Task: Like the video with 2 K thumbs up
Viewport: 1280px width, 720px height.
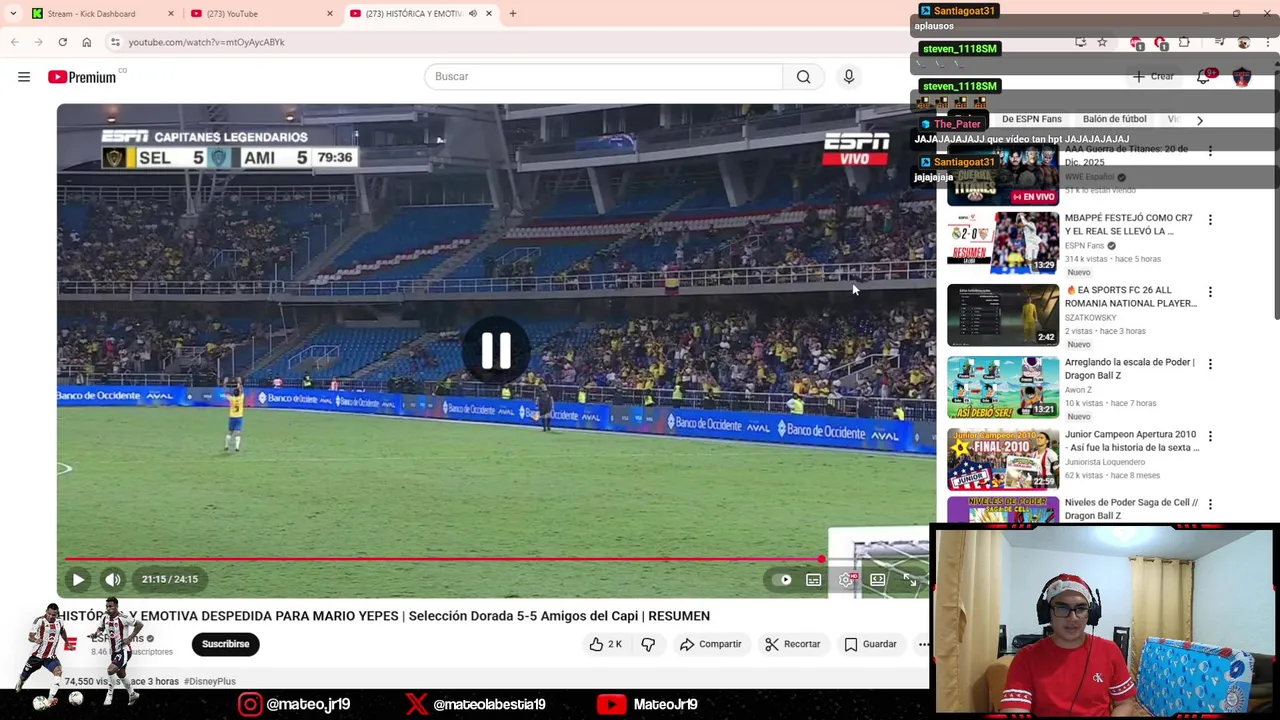Action: [x=605, y=644]
